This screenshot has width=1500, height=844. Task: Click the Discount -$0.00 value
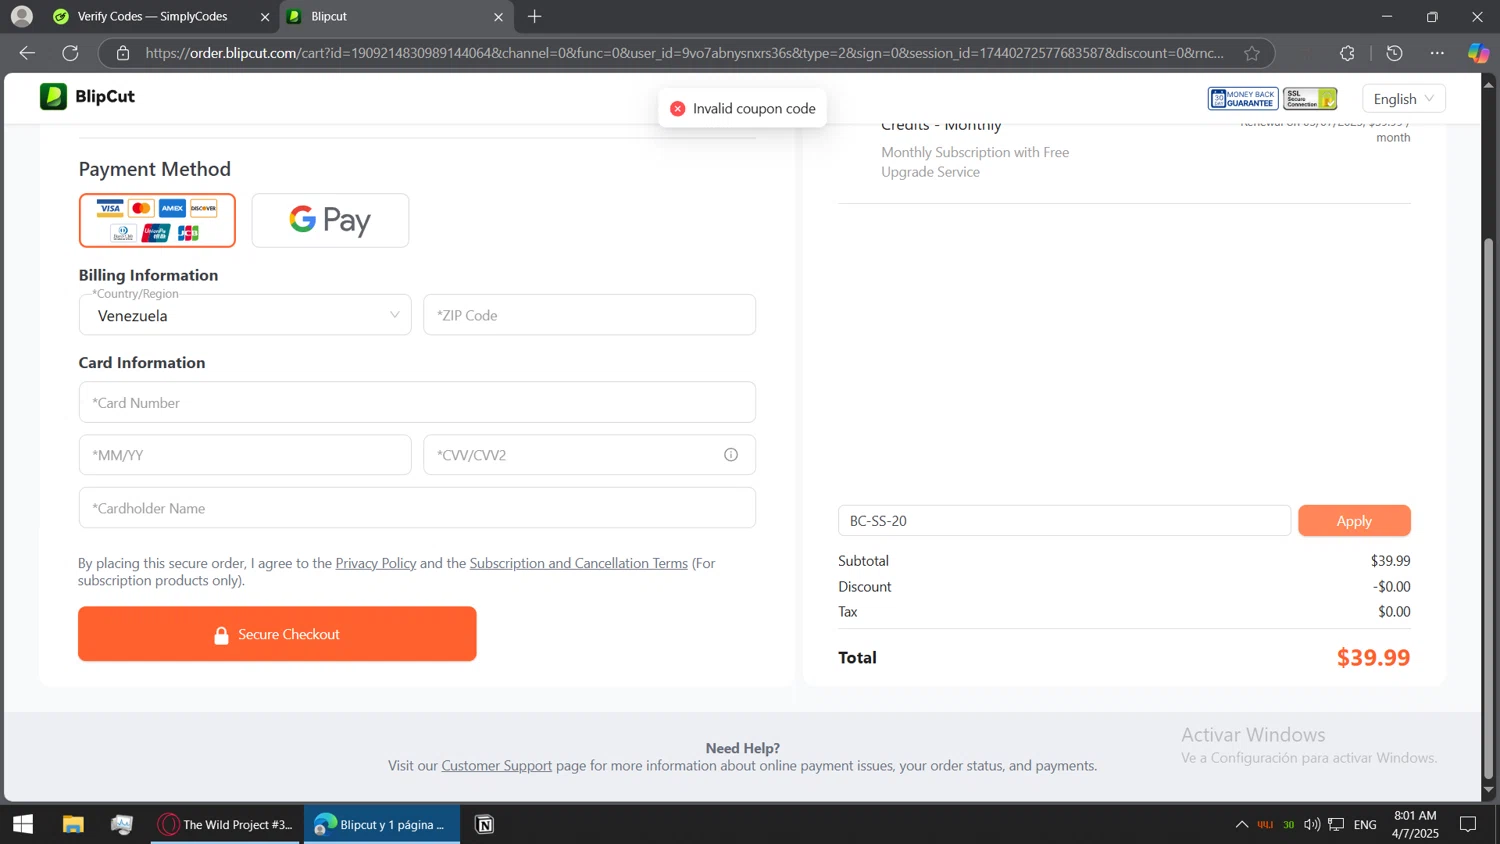point(1392,586)
